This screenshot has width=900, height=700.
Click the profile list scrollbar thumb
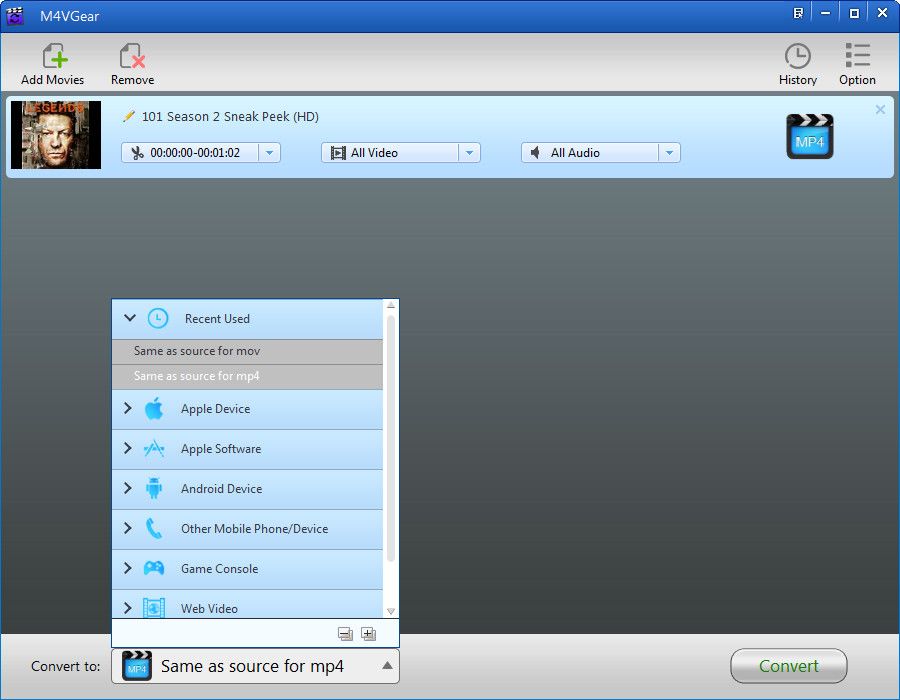pos(391,438)
